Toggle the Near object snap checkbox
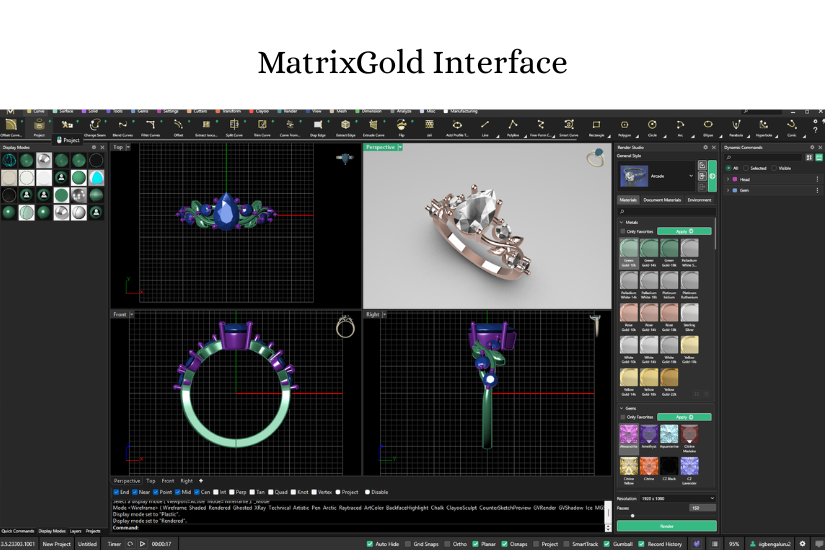 135,492
